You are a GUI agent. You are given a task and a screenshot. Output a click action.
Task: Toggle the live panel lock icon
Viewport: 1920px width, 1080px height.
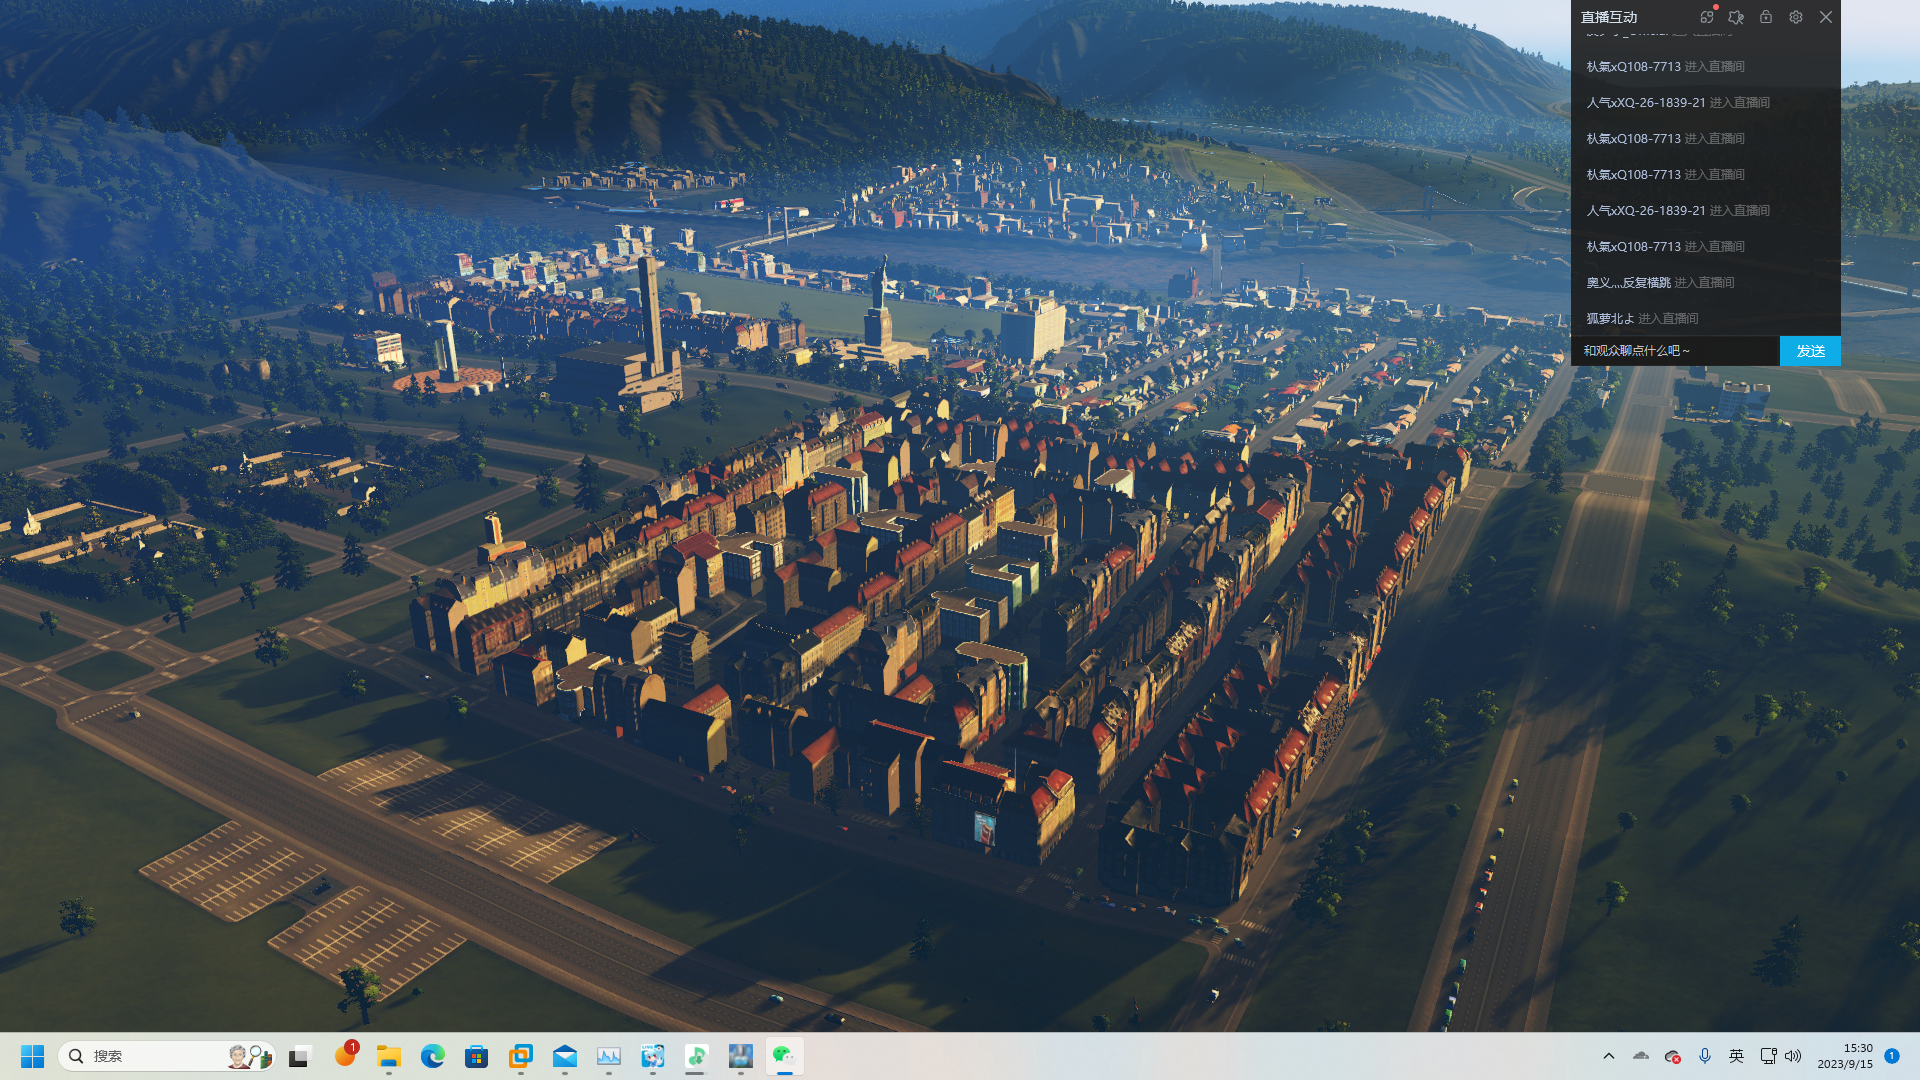tap(1766, 17)
